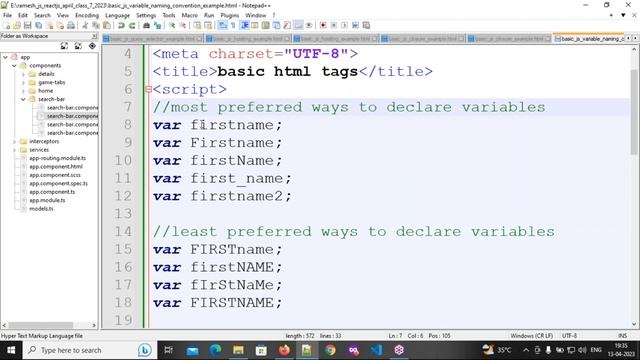This screenshot has width=640, height=360.
Task: Click Save Recorded Macro icon
Action: tap(366, 25)
